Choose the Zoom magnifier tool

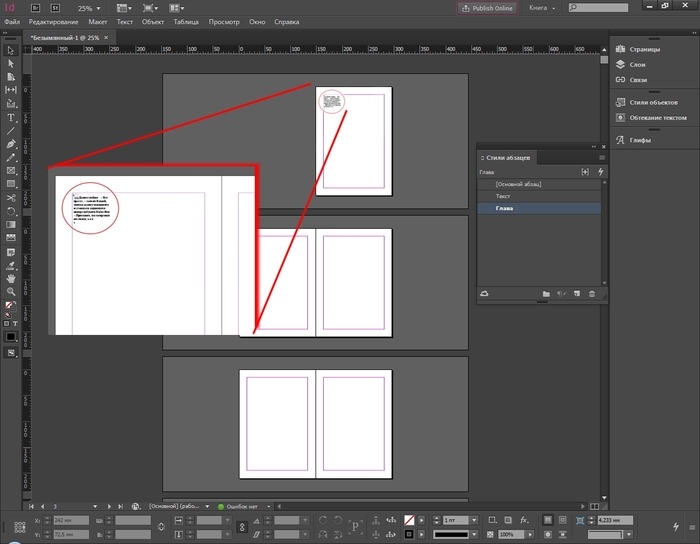(11, 291)
